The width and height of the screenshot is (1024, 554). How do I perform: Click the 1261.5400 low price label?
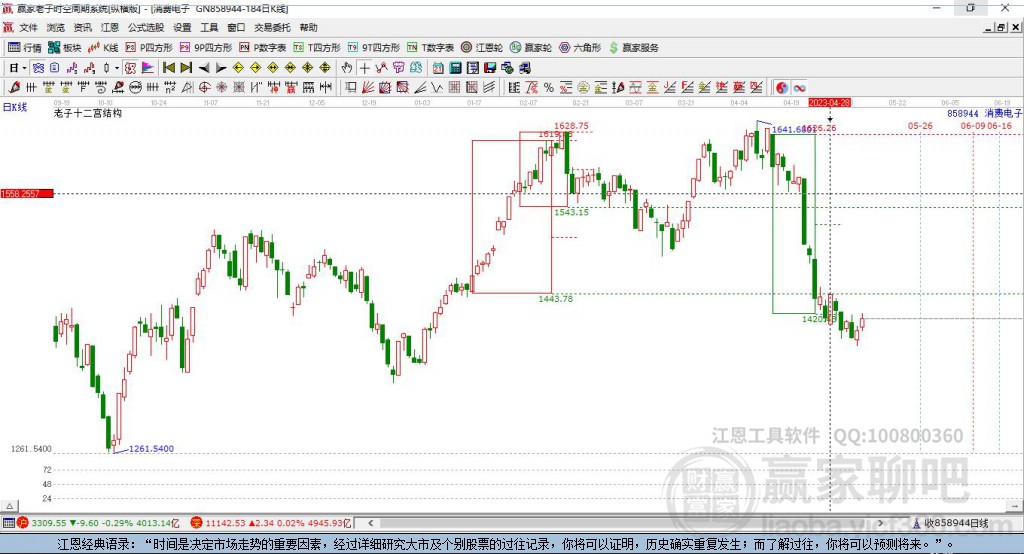pyautogui.click(x=152, y=449)
